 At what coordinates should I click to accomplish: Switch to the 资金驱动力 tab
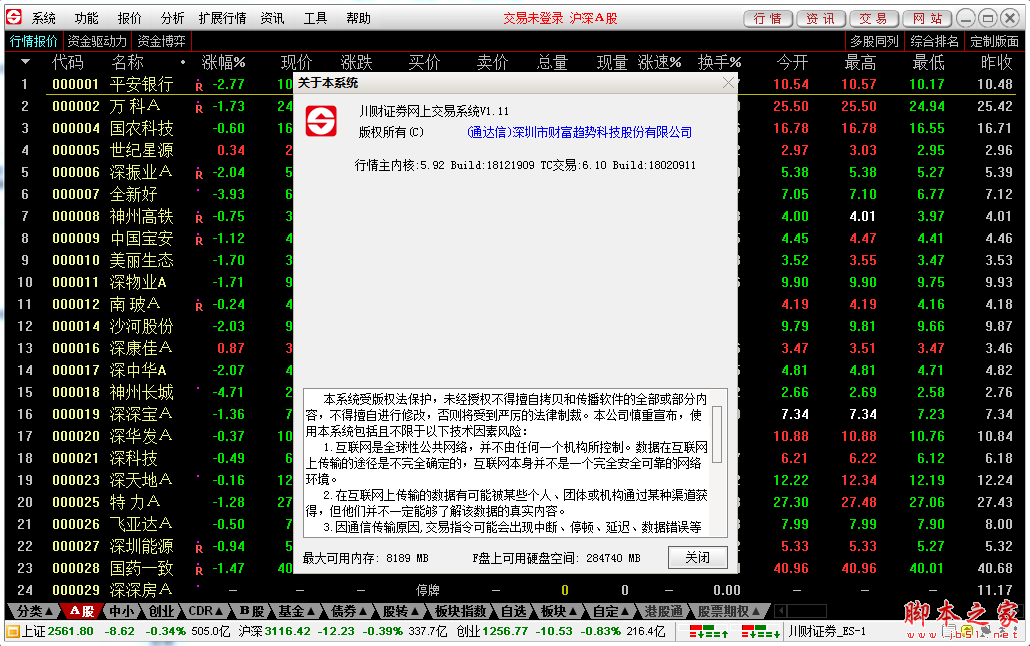97,41
